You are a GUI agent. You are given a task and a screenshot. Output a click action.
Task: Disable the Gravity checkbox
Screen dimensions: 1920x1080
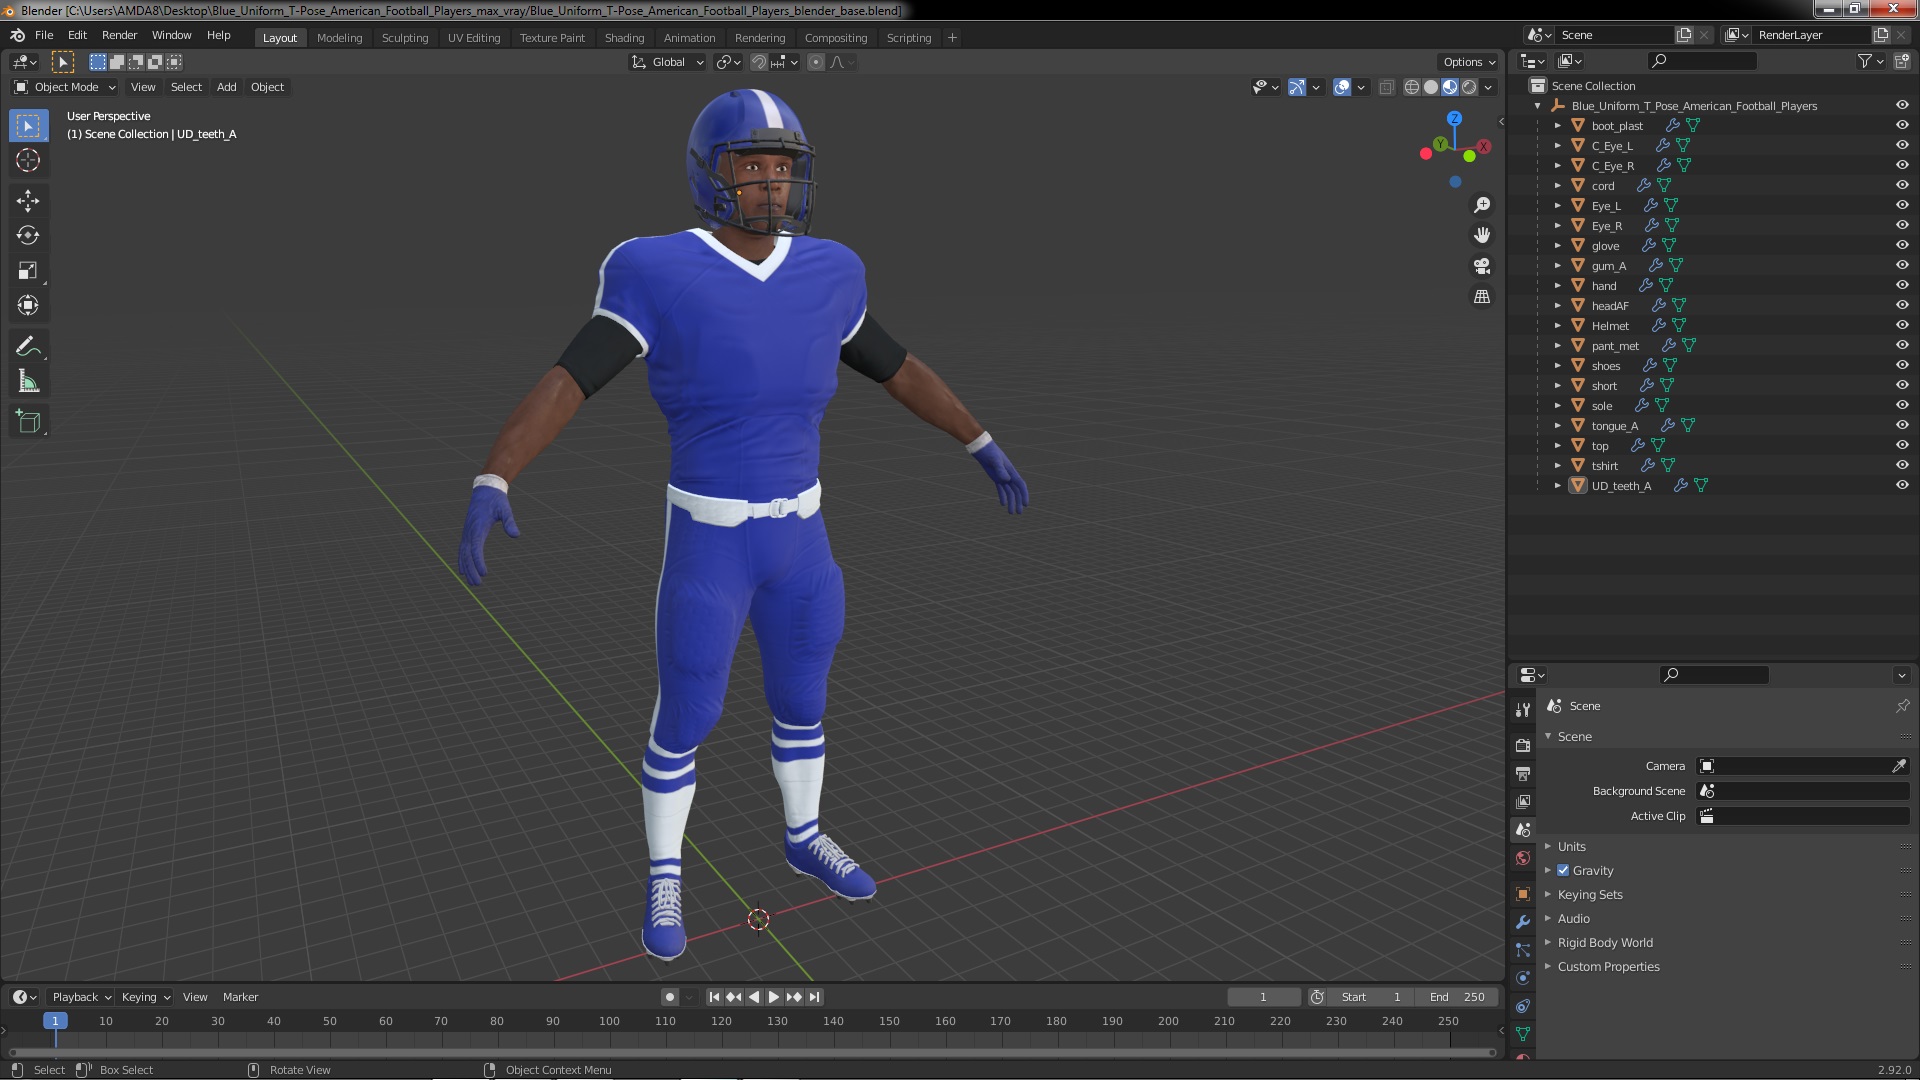click(x=1563, y=871)
